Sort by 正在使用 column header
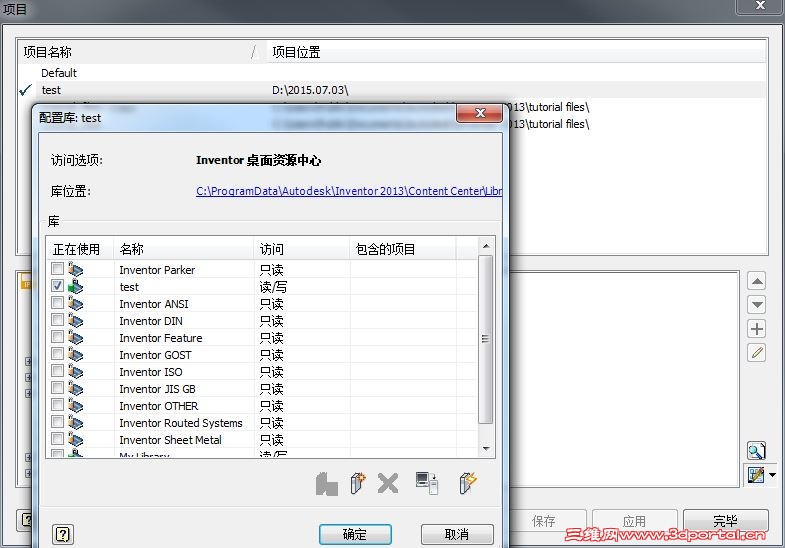The image size is (785, 548). 80,249
